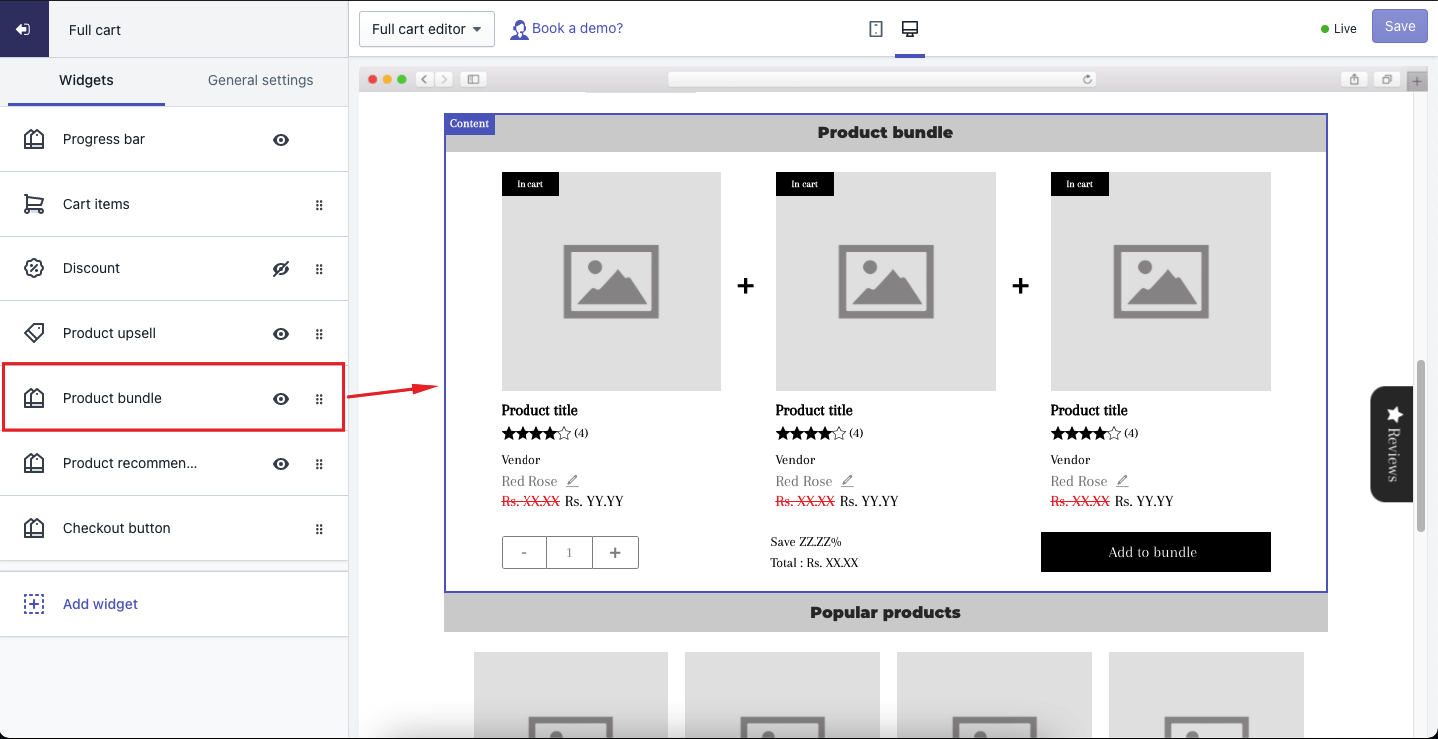Viewport: 1438px width, 739px height.
Task: Click the Discount row drag handle
Action: 319,269
